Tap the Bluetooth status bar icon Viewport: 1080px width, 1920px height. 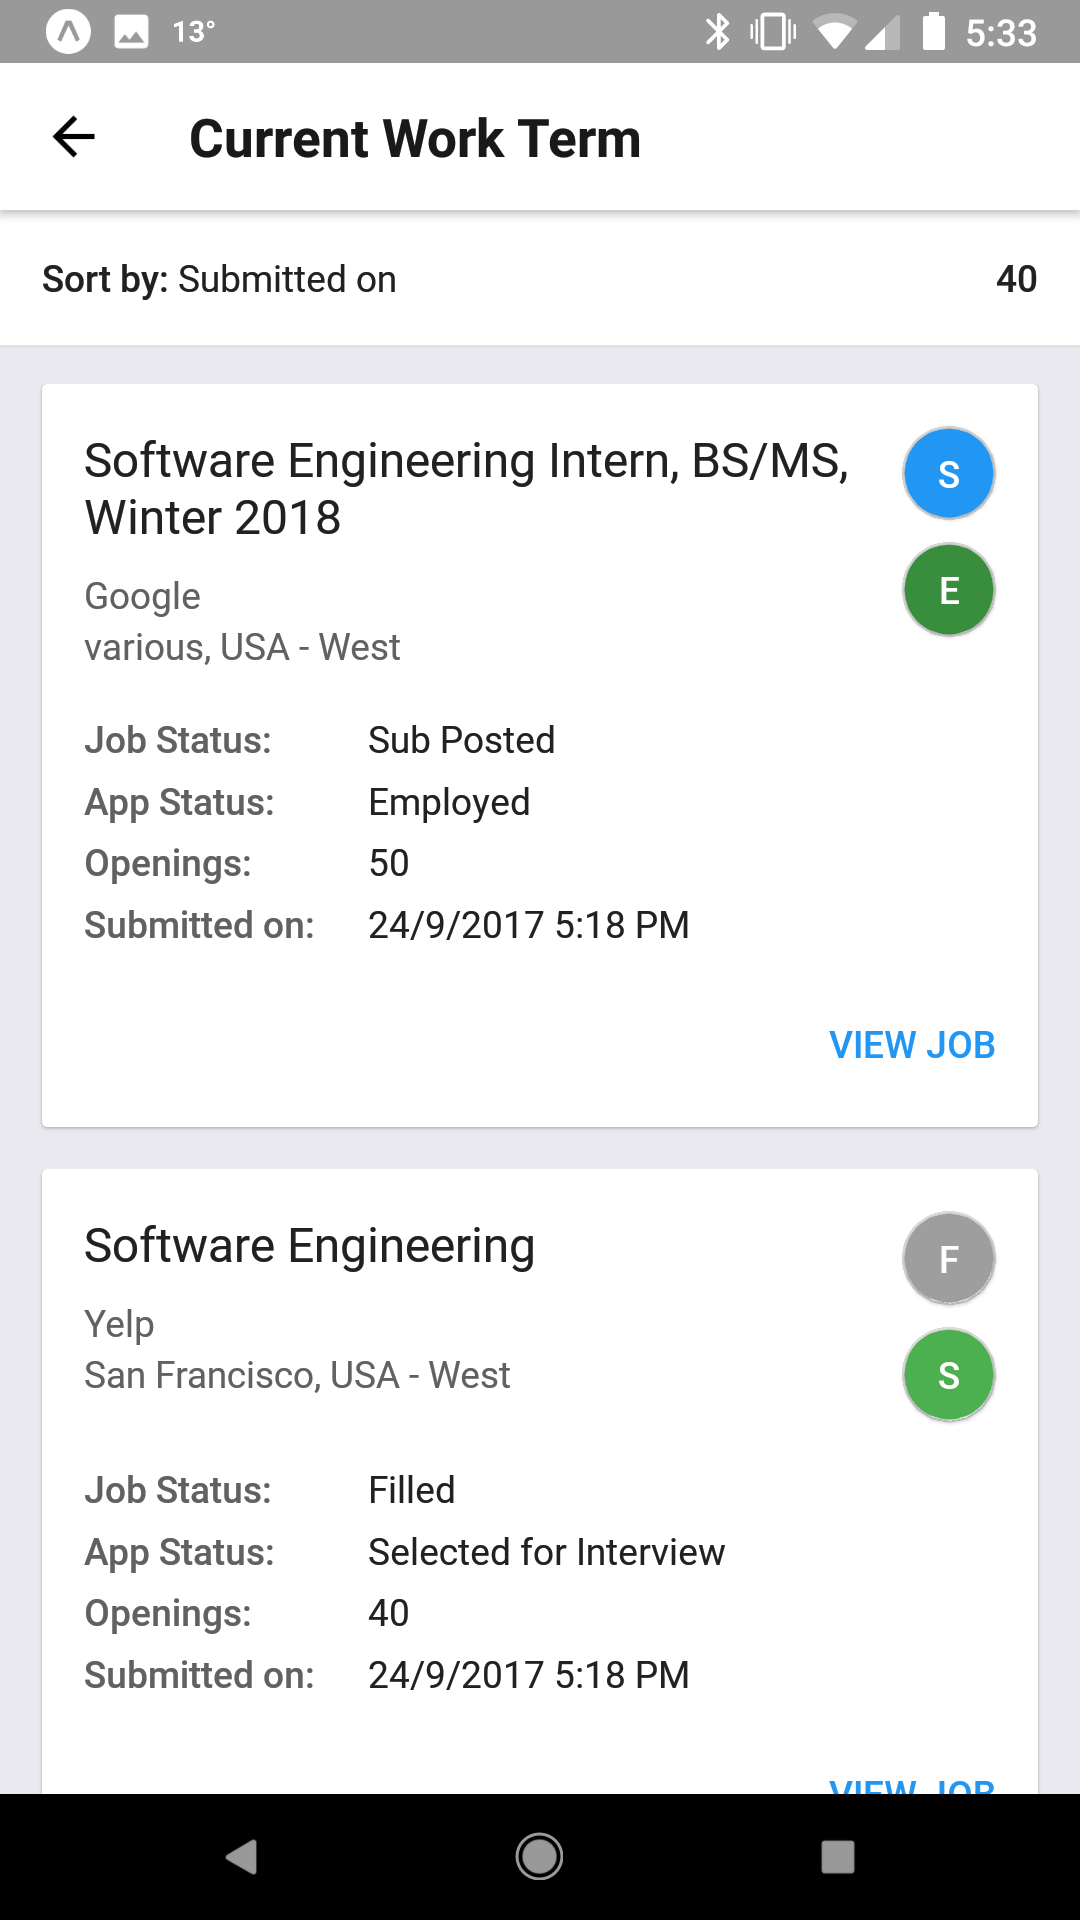pos(717,32)
